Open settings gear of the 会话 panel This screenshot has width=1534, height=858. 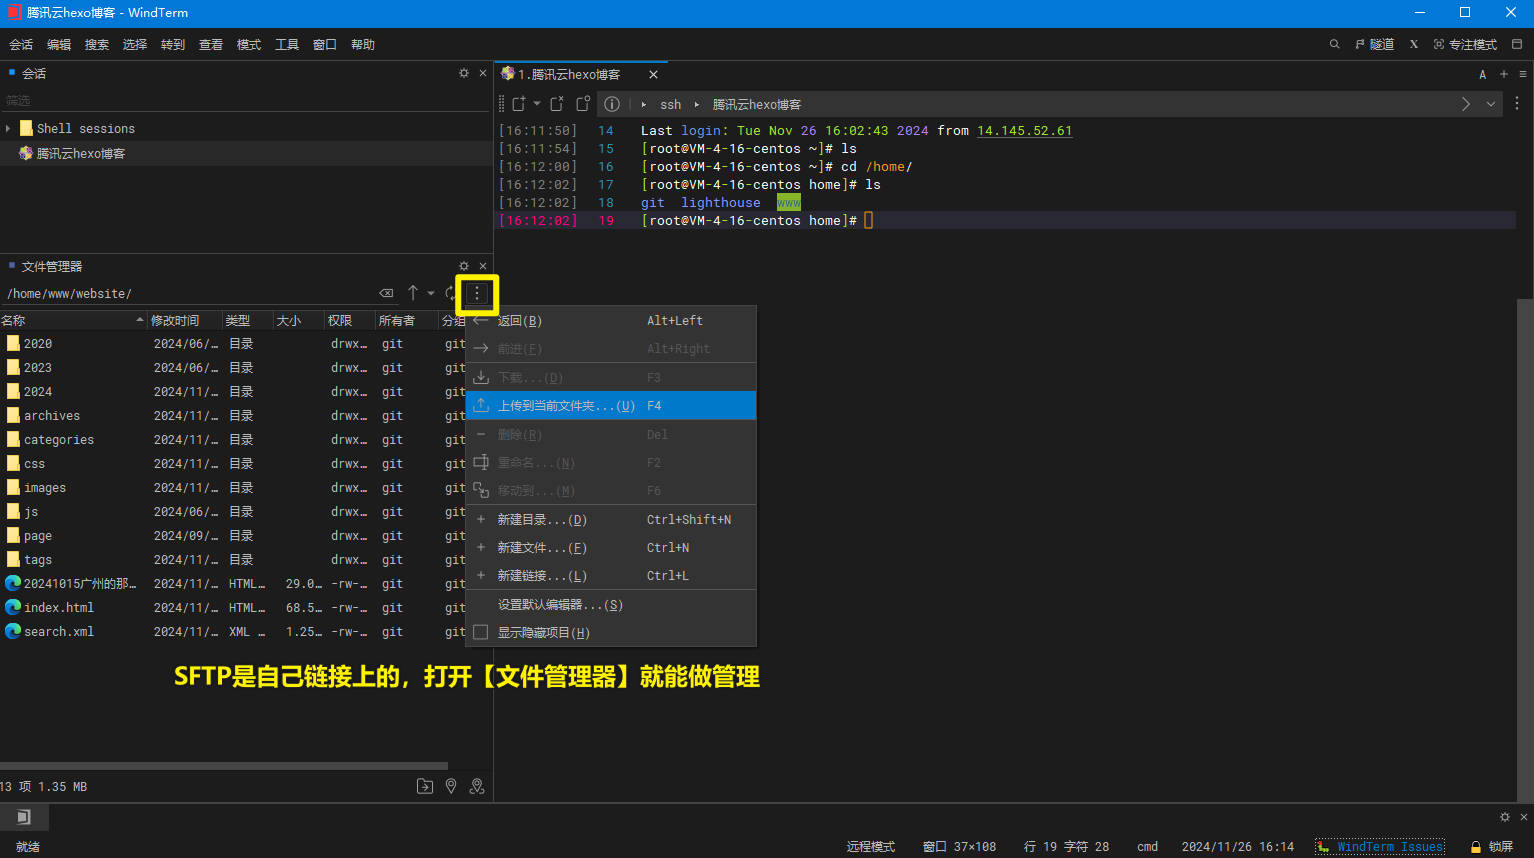point(464,73)
